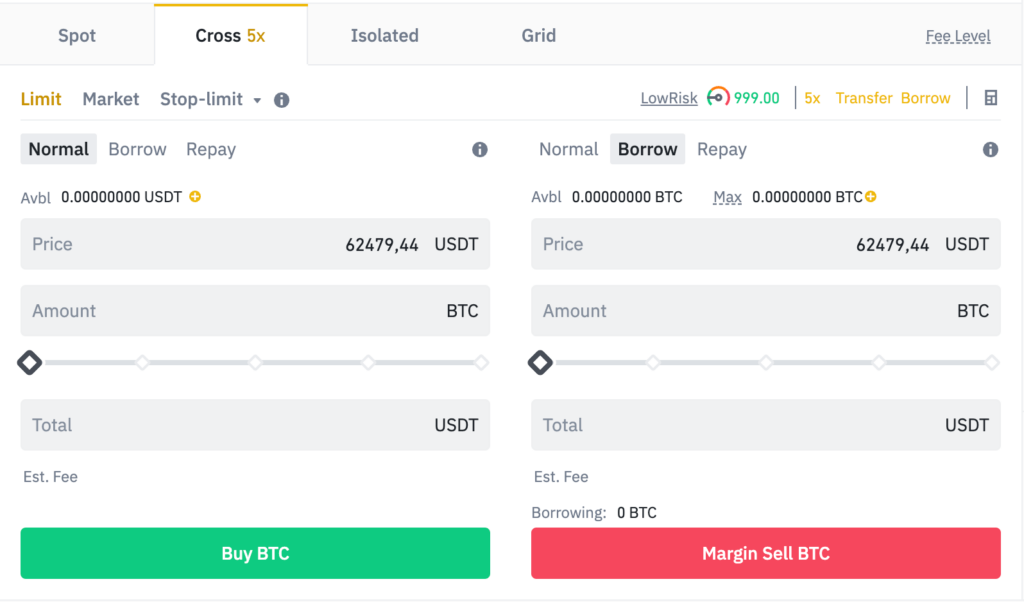This screenshot has width=1024, height=602.
Task: Open the Grid trading tab
Action: tap(538, 35)
